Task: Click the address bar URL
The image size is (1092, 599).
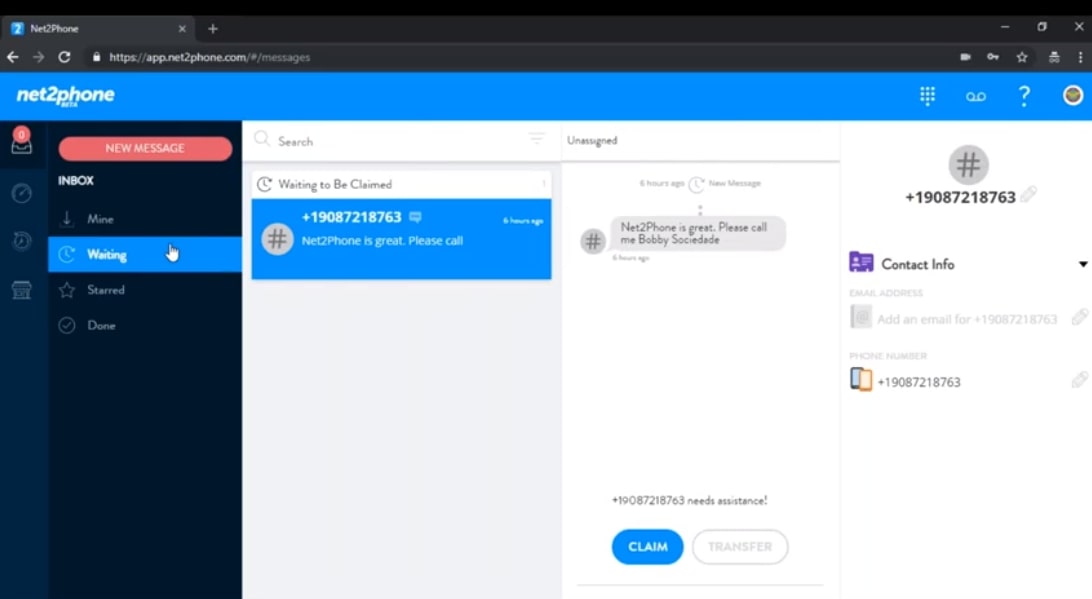Action: [x=209, y=57]
